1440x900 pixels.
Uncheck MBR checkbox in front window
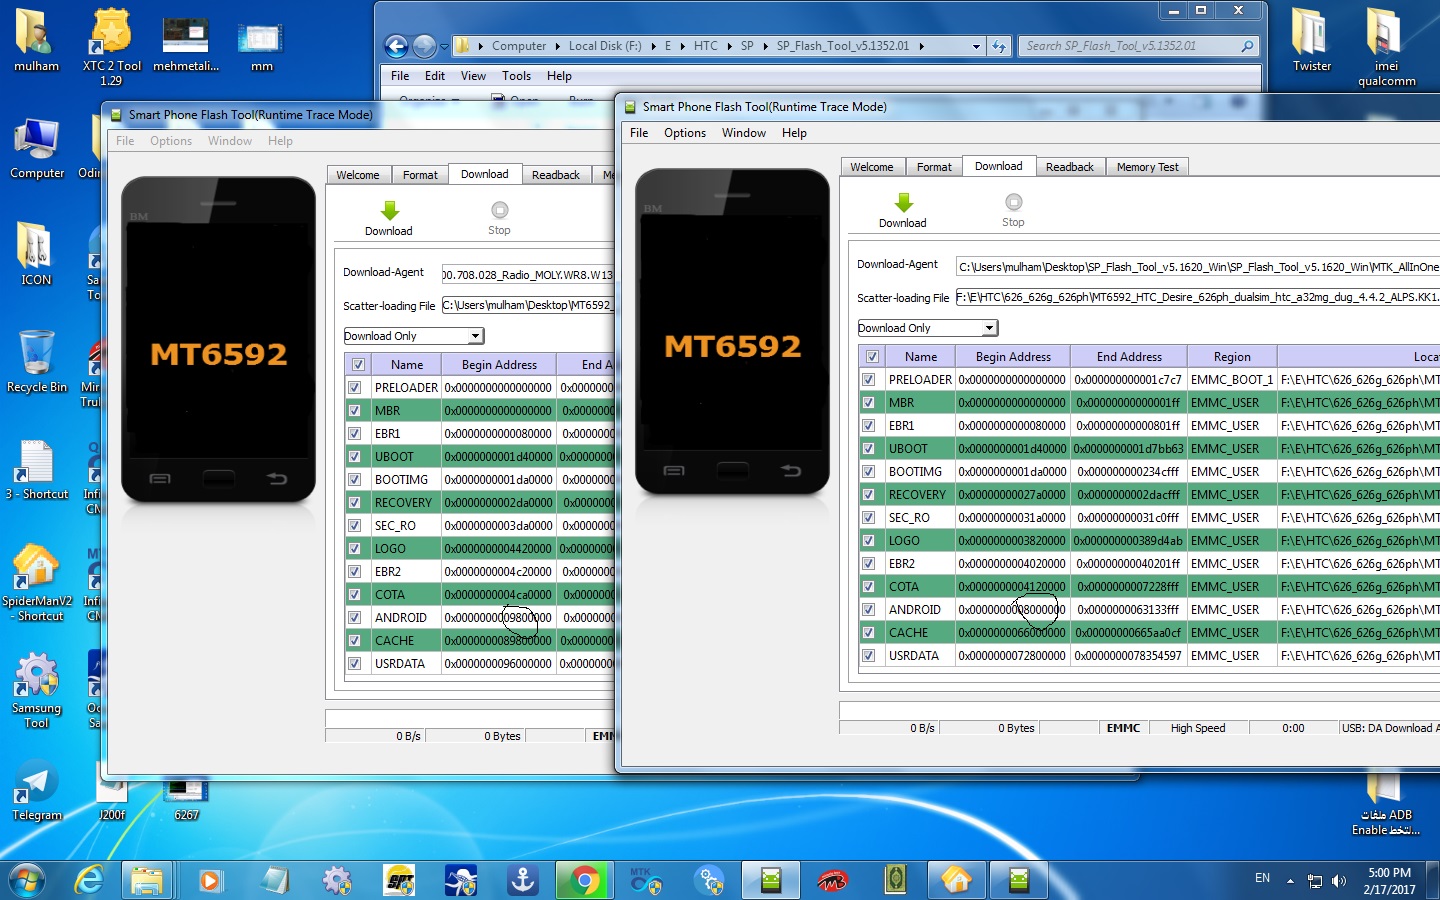tap(869, 403)
